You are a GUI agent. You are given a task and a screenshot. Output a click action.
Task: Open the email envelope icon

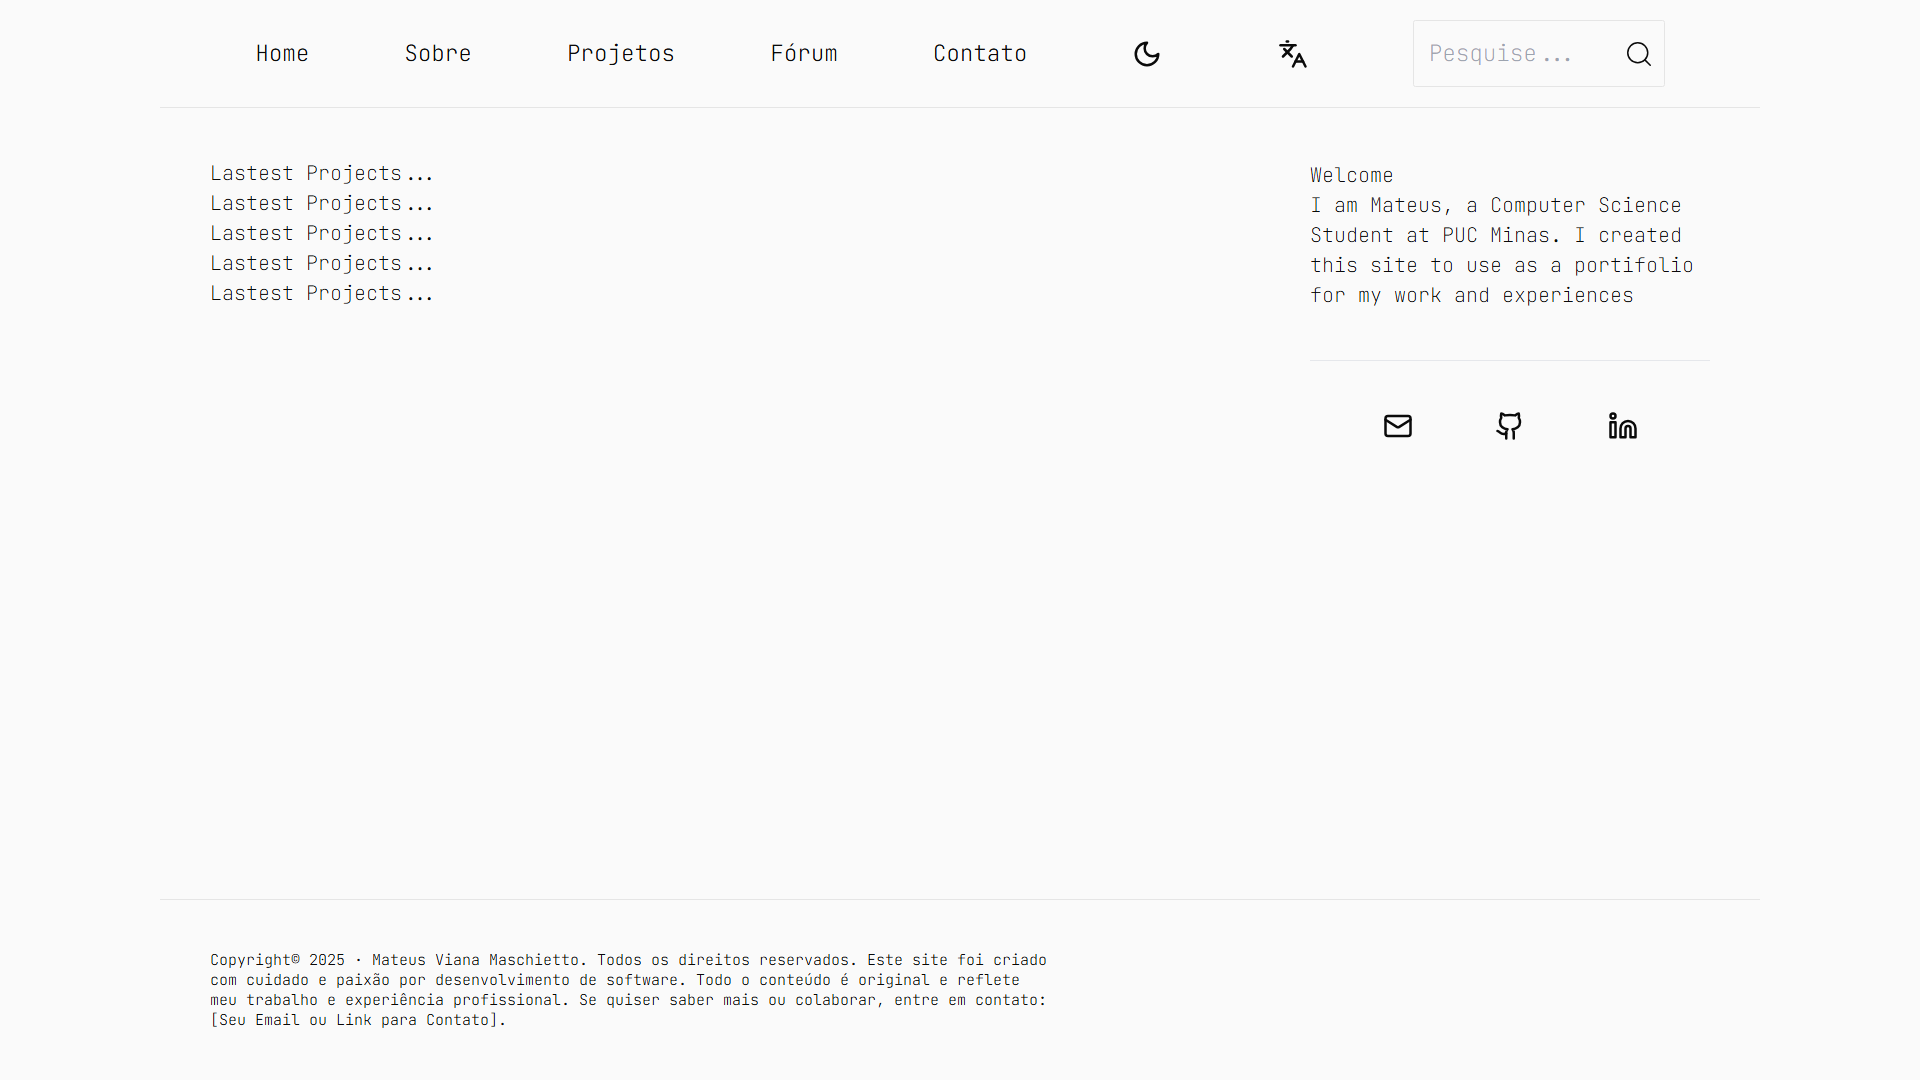[x=1397, y=426]
